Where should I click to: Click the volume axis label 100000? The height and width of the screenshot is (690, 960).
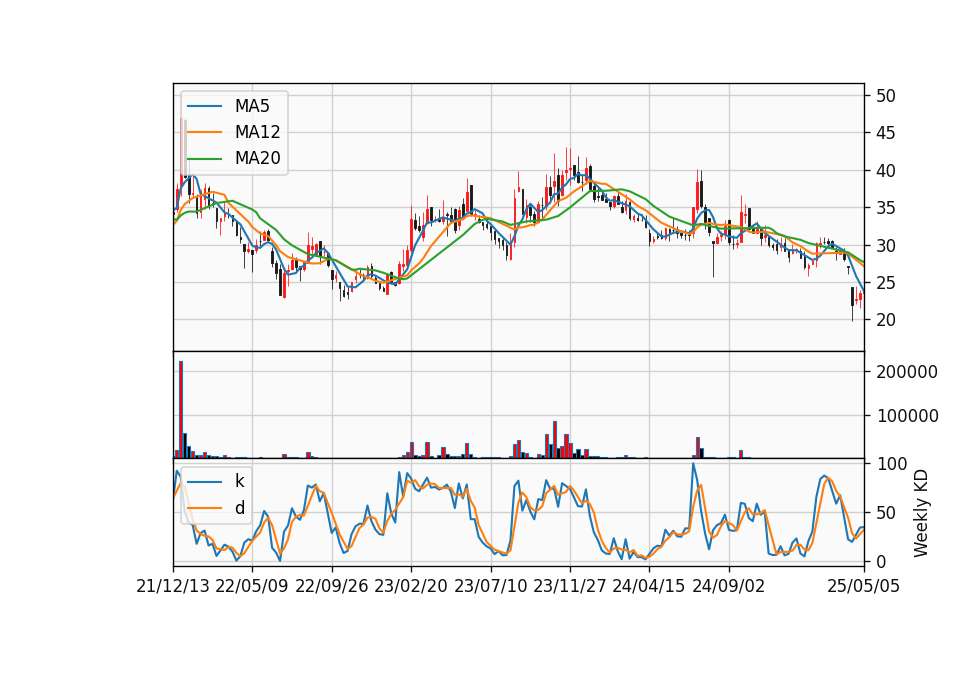click(907, 416)
